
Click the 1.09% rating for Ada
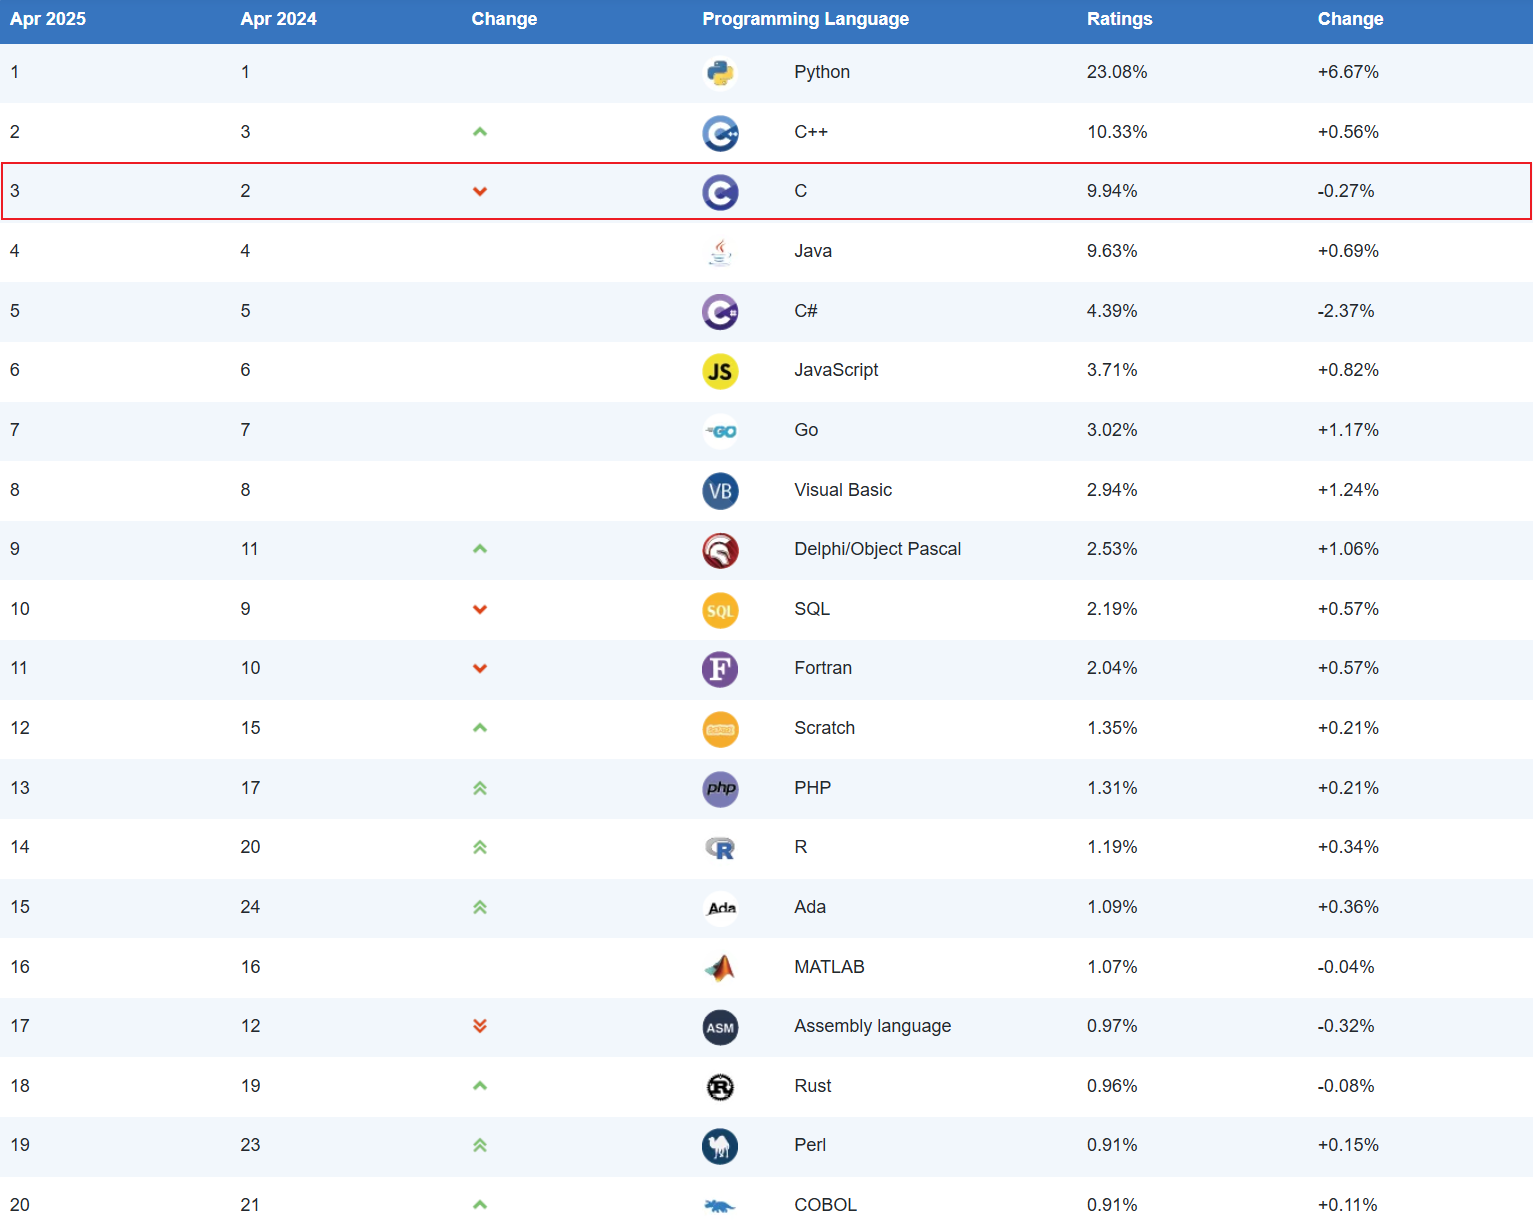coord(1112,907)
